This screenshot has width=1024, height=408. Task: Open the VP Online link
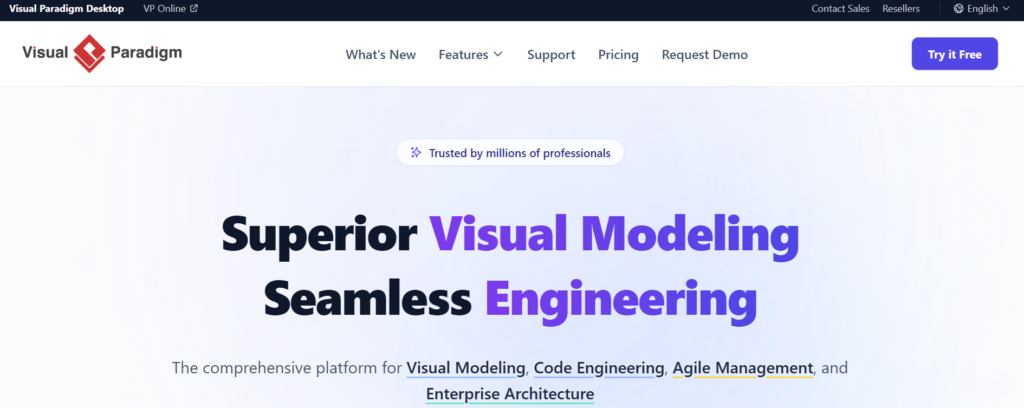click(x=170, y=8)
